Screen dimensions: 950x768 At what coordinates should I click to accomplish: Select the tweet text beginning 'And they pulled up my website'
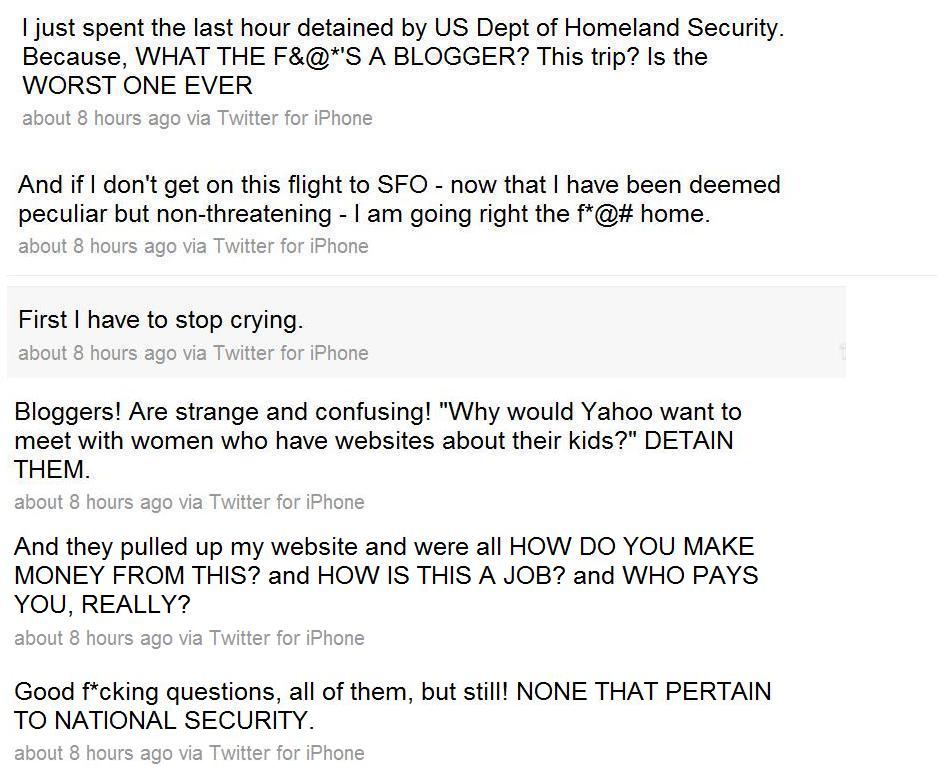(386, 575)
